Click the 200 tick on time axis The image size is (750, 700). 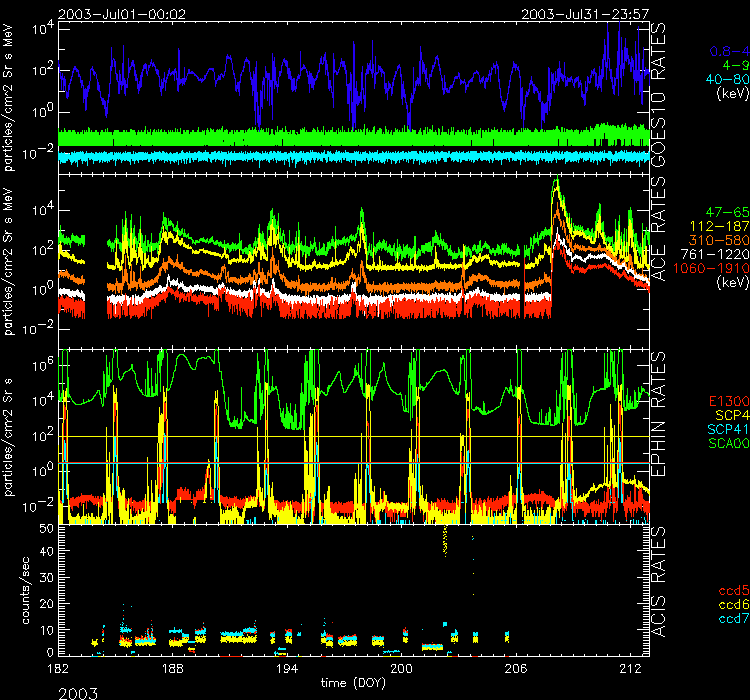(x=401, y=667)
